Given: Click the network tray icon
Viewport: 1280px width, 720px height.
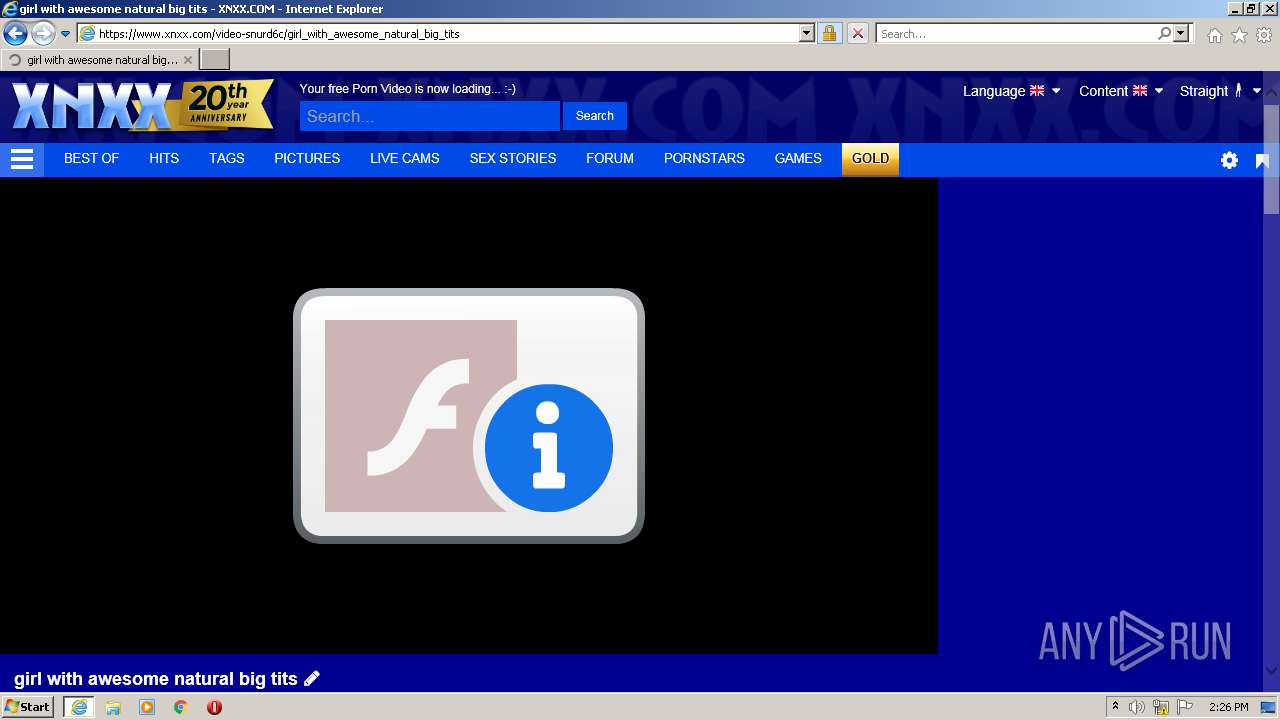Looking at the screenshot, I should 1161,707.
